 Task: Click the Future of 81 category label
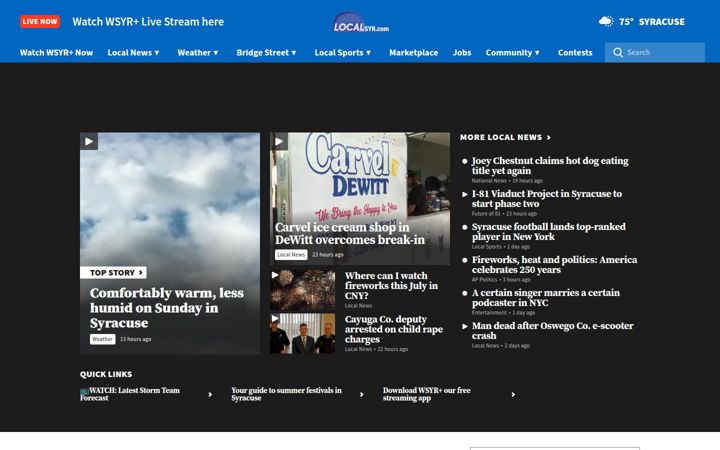point(486,214)
